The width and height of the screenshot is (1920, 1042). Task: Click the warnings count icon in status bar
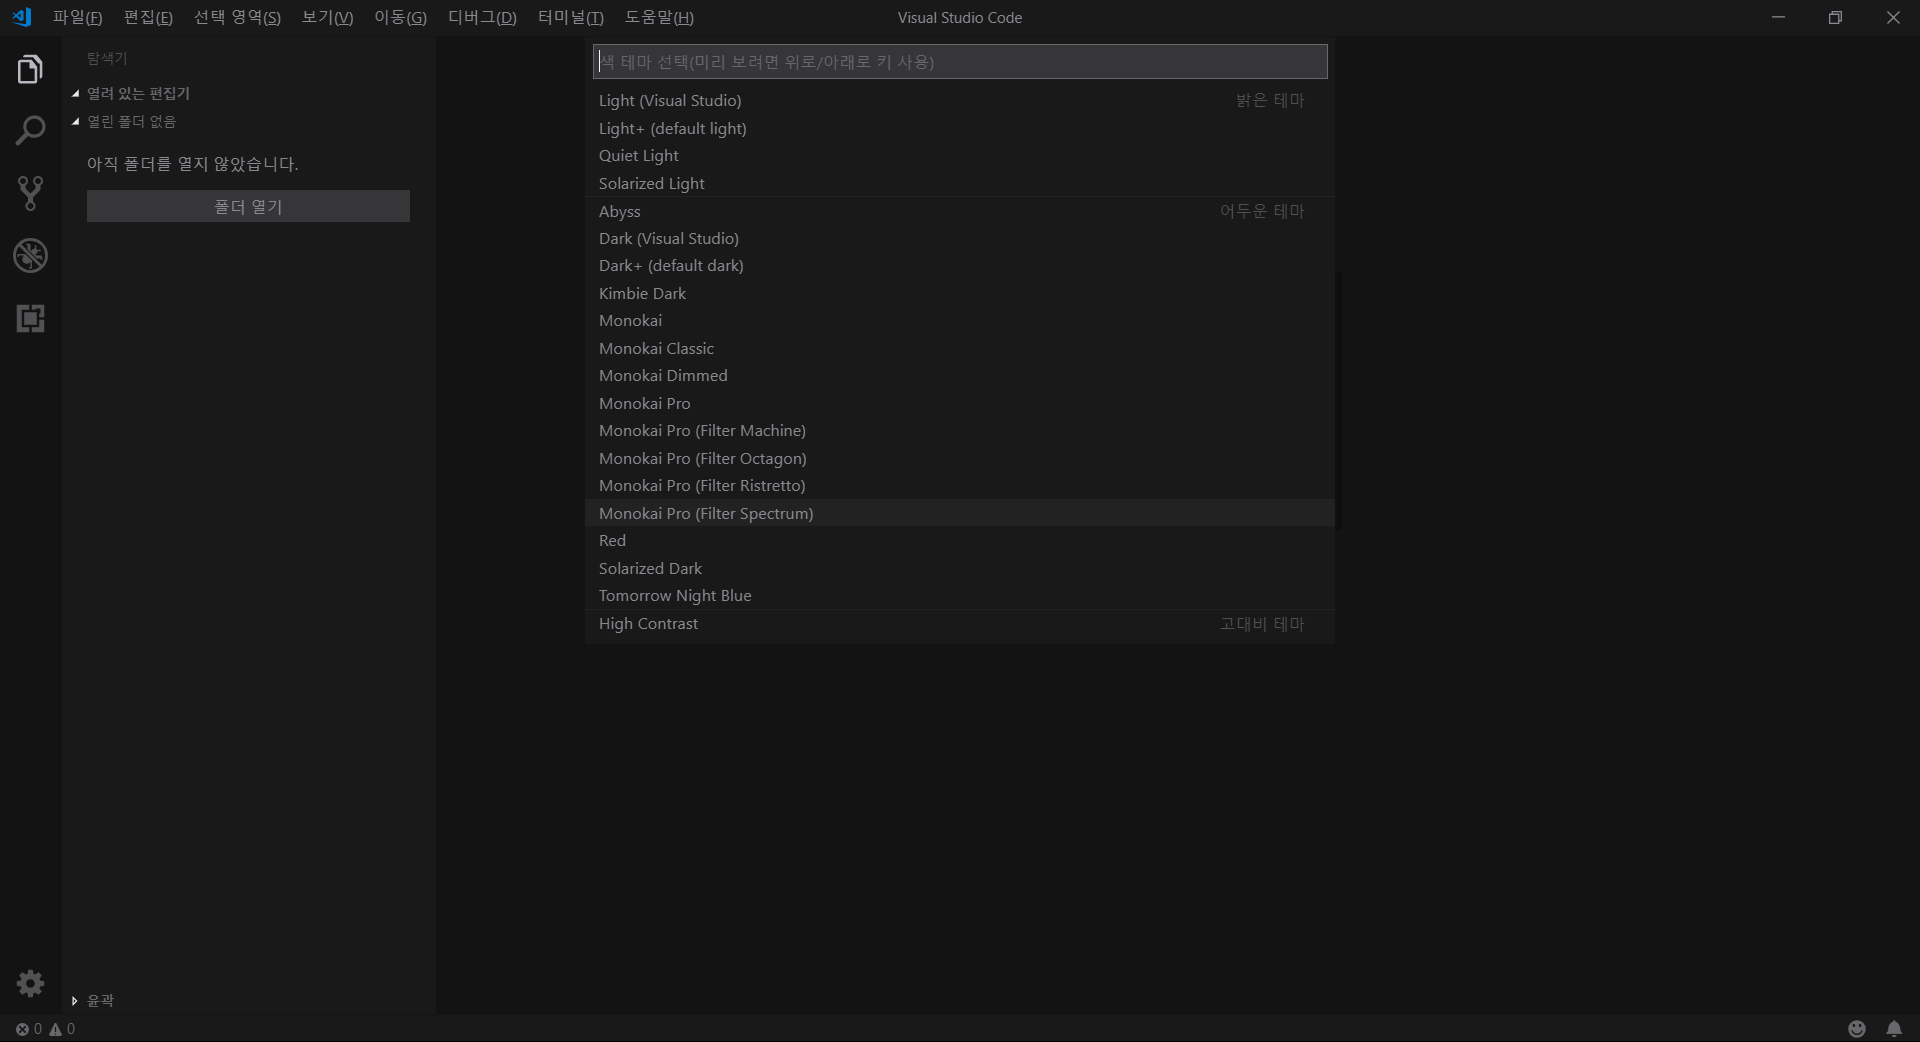click(x=56, y=1029)
